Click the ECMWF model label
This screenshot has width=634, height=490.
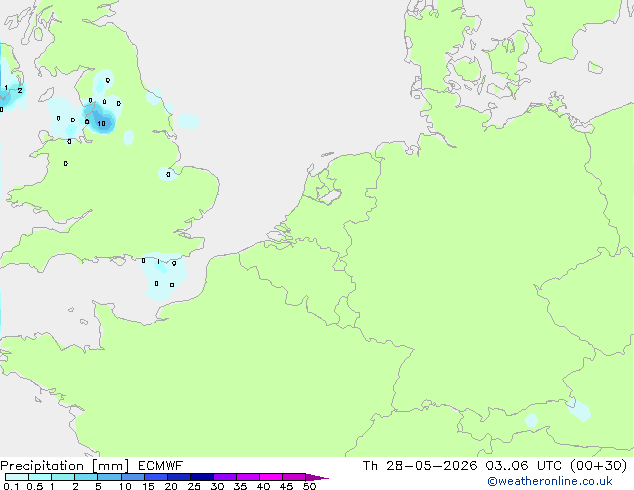pos(161,466)
